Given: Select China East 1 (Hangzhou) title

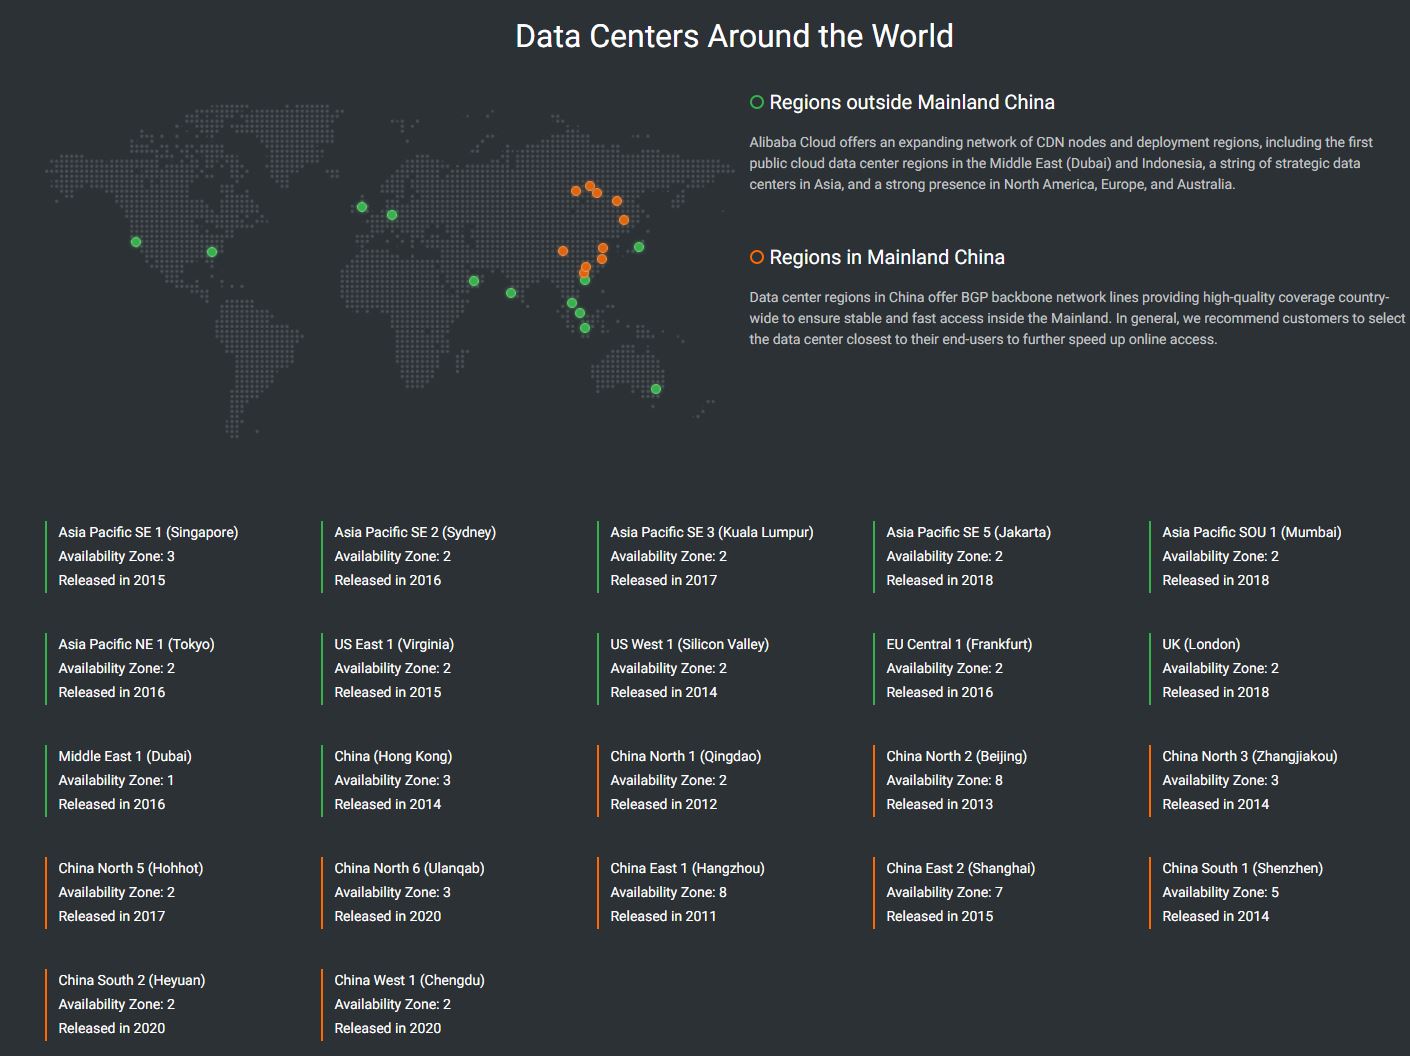Looking at the screenshot, I should tap(688, 868).
